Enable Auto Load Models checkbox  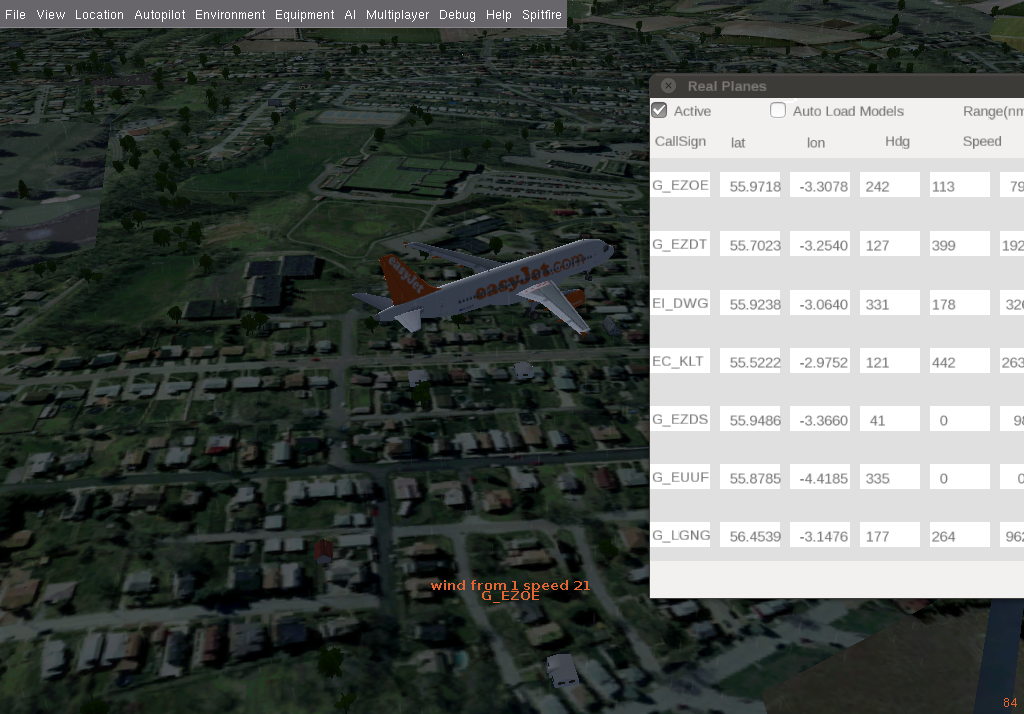pos(778,111)
